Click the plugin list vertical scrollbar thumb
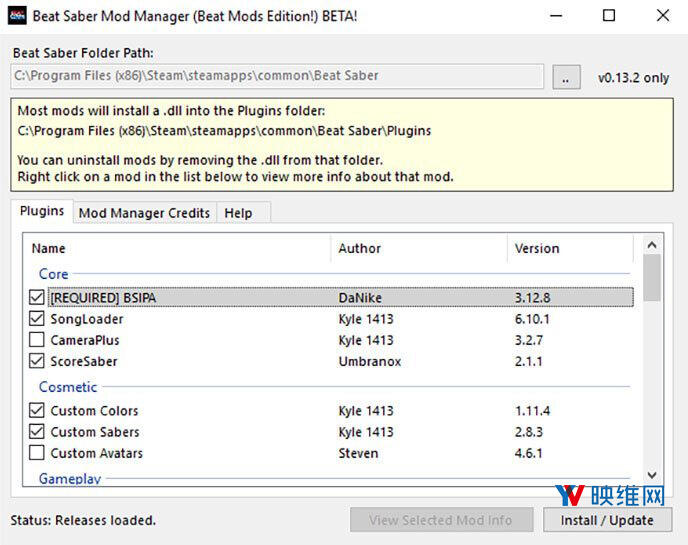 point(652,278)
